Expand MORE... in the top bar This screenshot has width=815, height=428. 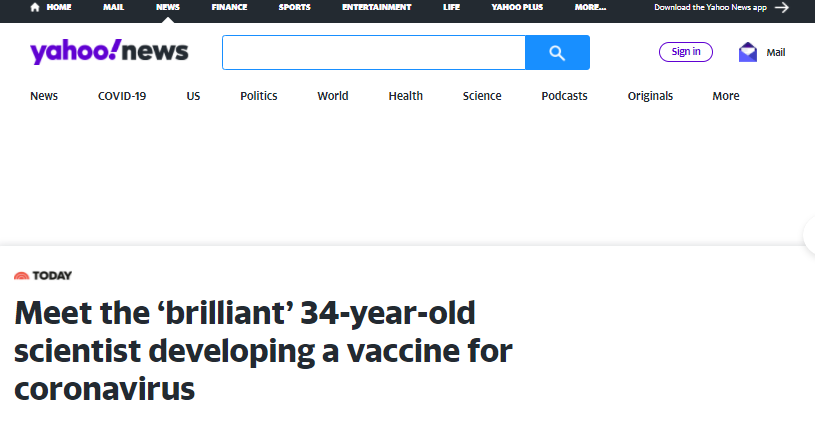pos(590,7)
